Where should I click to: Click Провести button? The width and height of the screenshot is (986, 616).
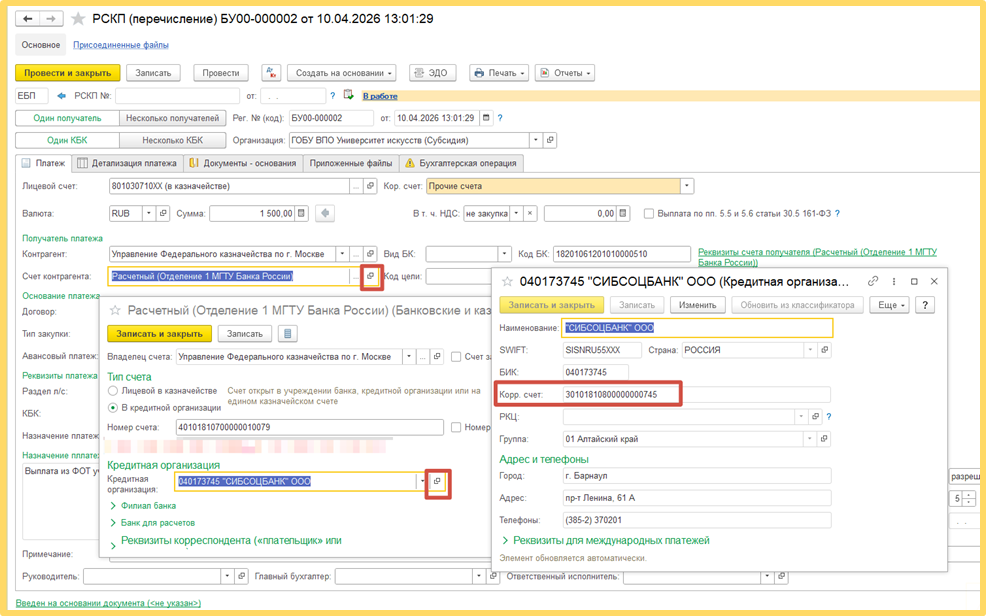[221, 73]
